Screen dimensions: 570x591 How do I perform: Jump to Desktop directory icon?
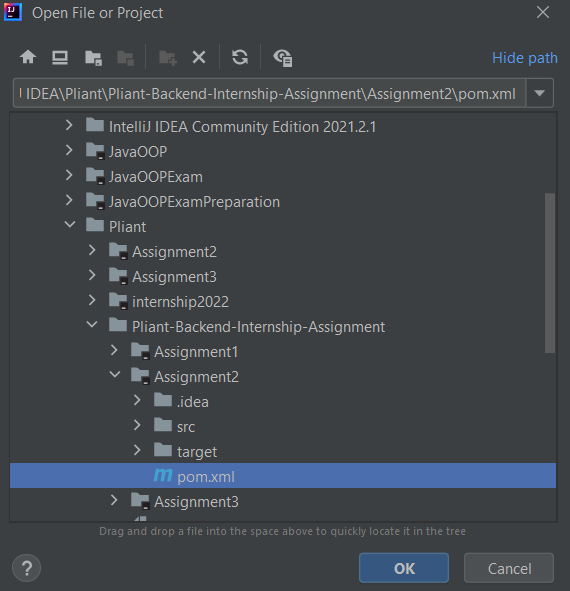click(60, 58)
